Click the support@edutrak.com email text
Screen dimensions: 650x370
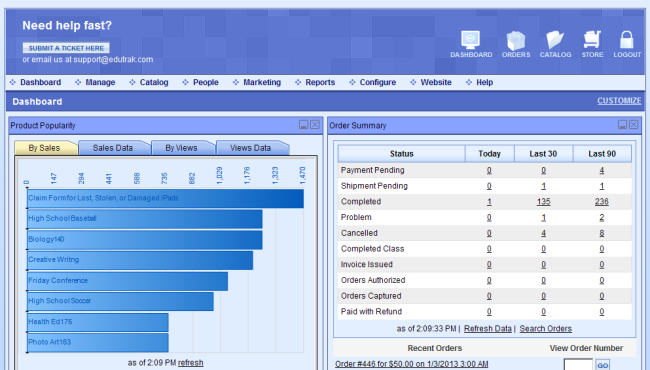point(113,59)
